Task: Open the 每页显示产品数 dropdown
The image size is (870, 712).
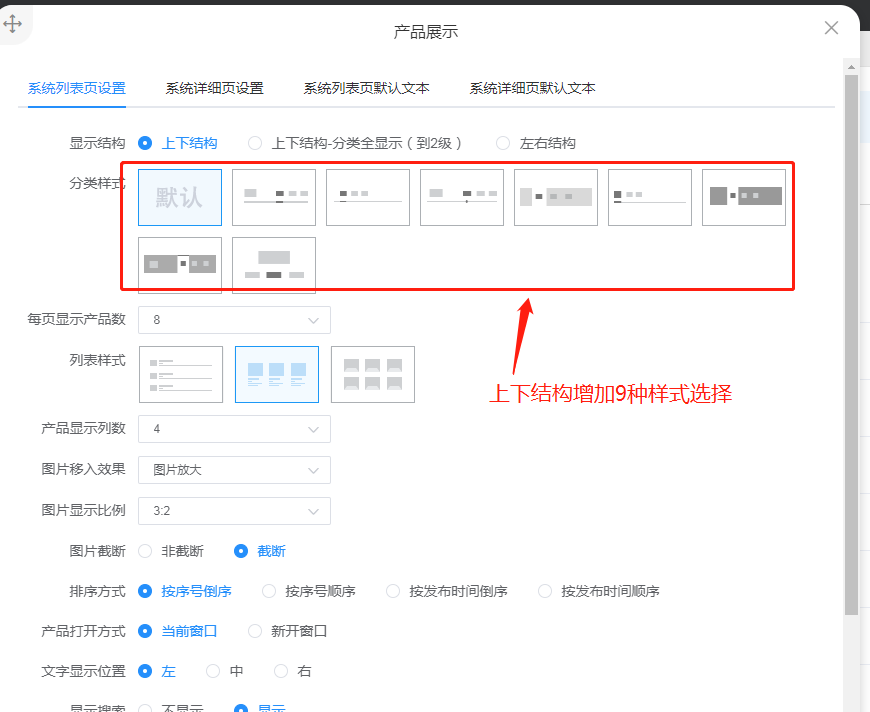Action: click(x=234, y=320)
